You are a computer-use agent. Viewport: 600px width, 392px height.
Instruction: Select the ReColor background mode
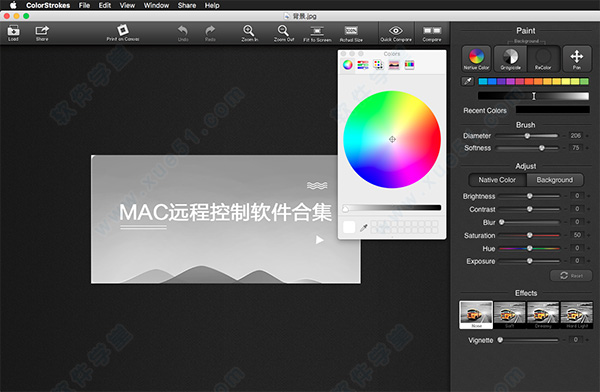click(543, 59)
